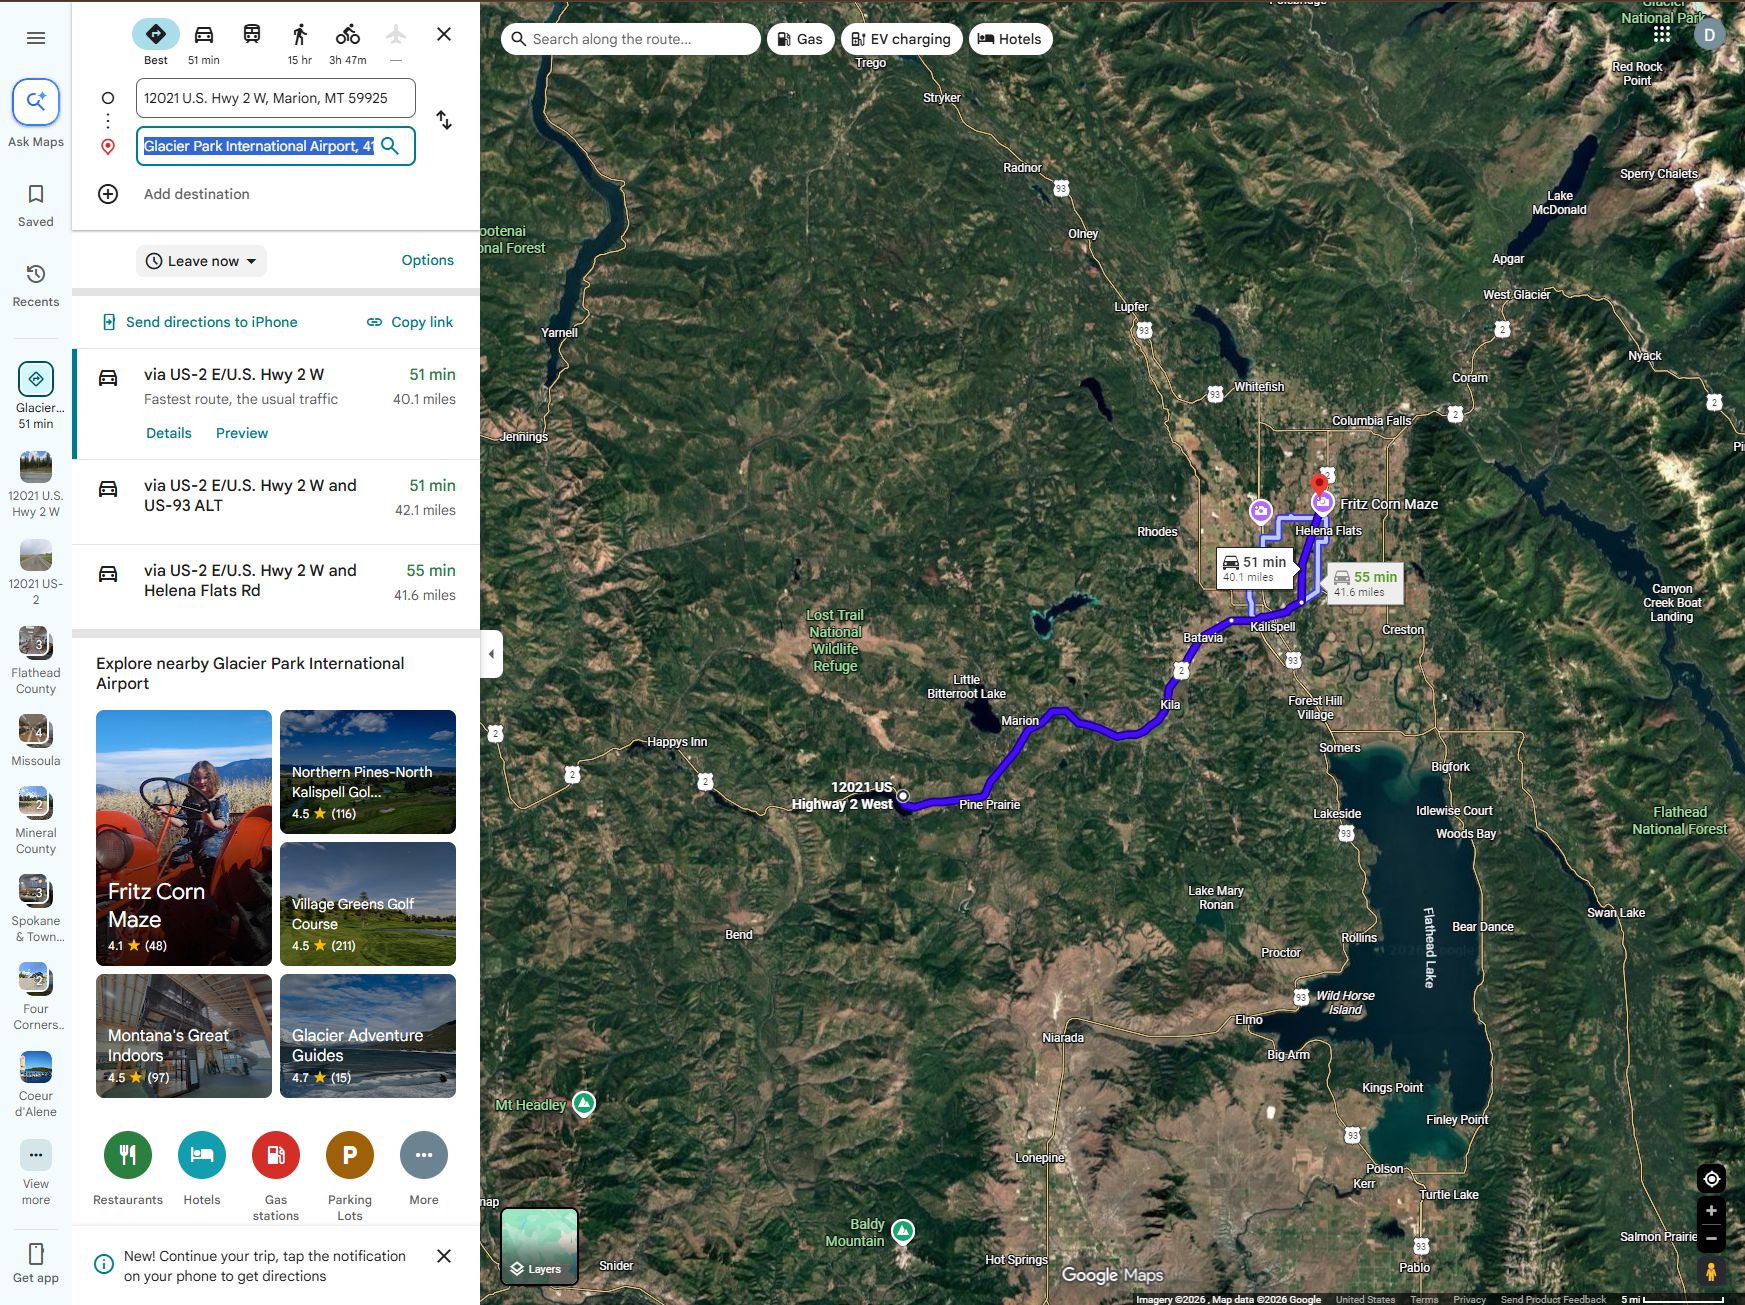Collapse the side panel

click(491, 654)
